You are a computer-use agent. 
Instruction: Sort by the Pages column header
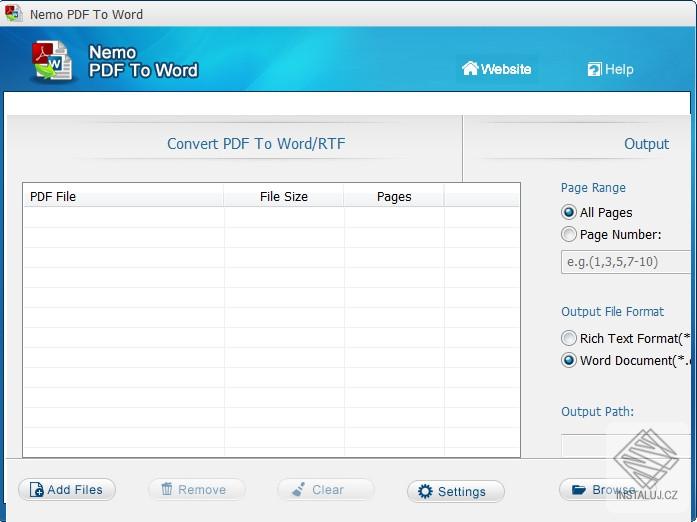click(394, 196)
